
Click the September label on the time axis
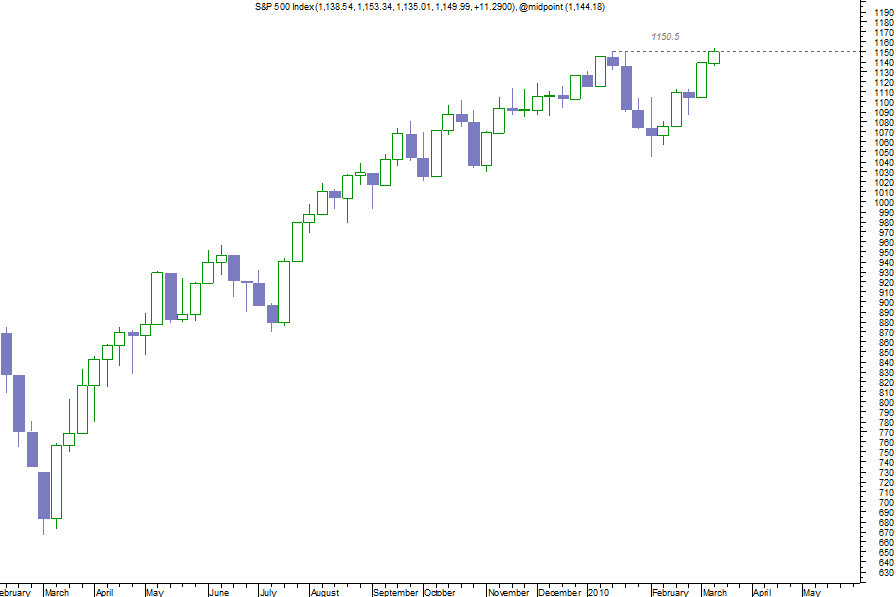[395, 592]
